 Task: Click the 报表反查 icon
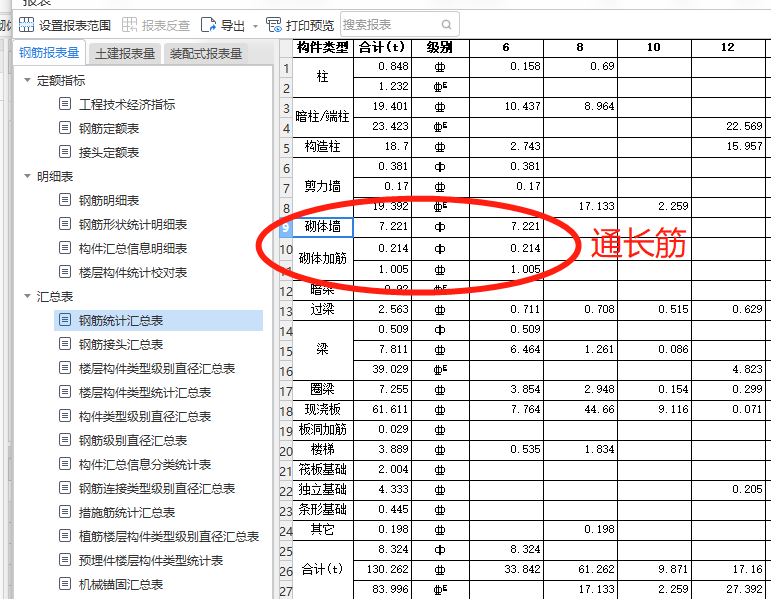[129, 25]
